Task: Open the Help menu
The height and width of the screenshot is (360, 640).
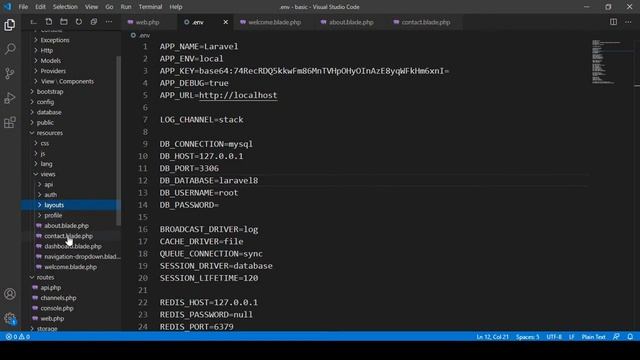Action: click(176, 7)
